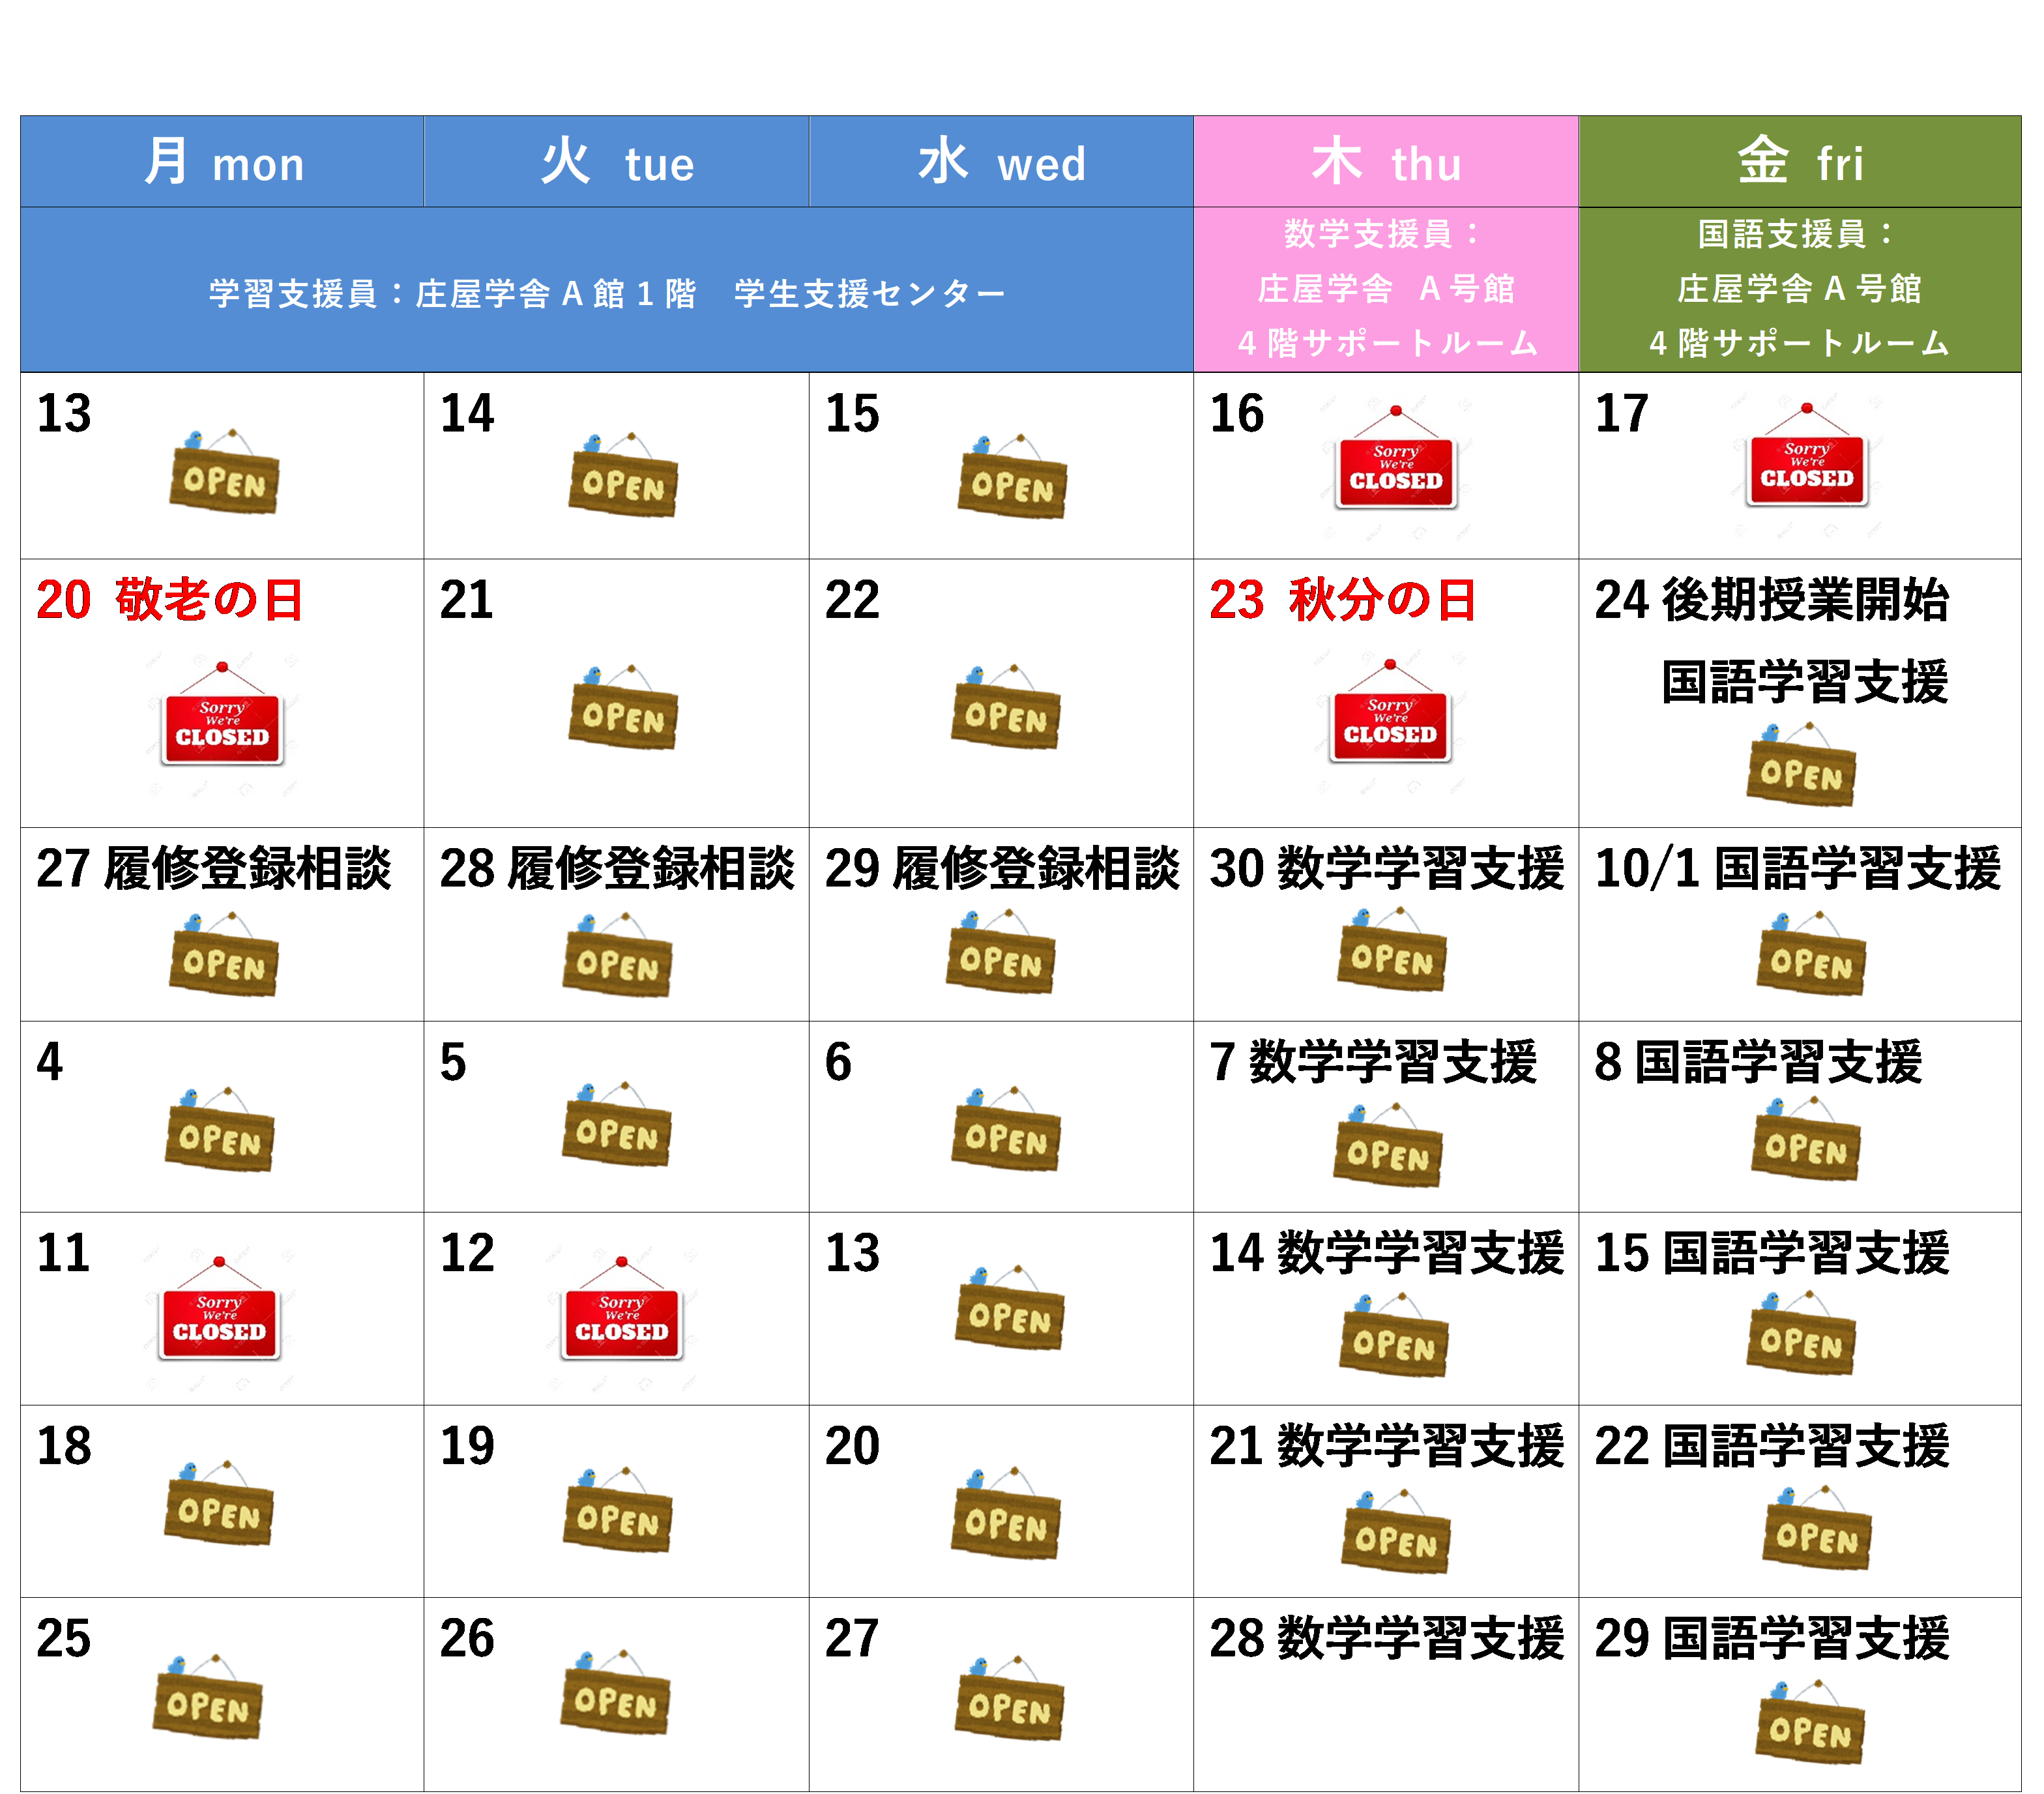The width and height of the screenshot is (2044, 1794).
Task: Click the OPEN sign under 10/1 国語学習支援
Action: (1811, 952)
